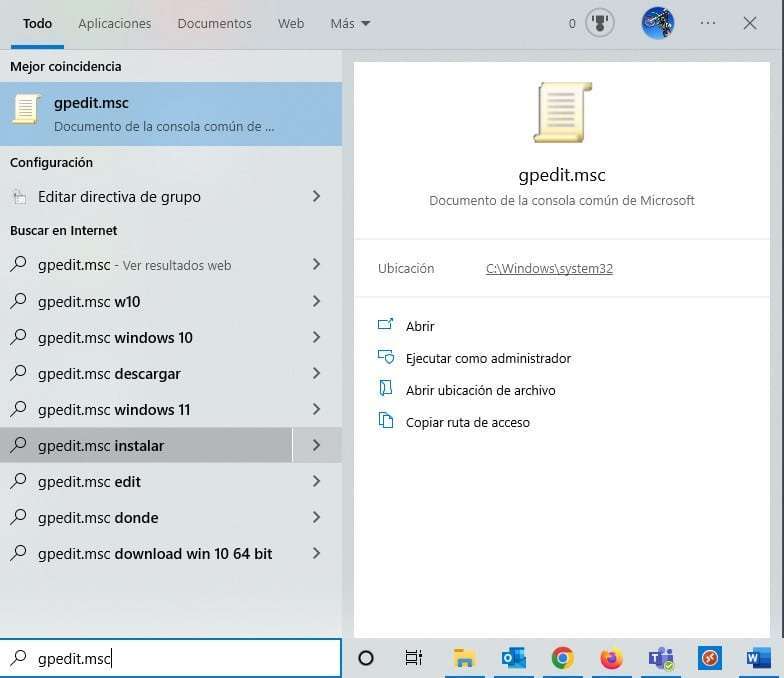Viewport: 784px width, 678px height.
Task: Choose Abrir ubicación de archivo
Action: point(480,390)
